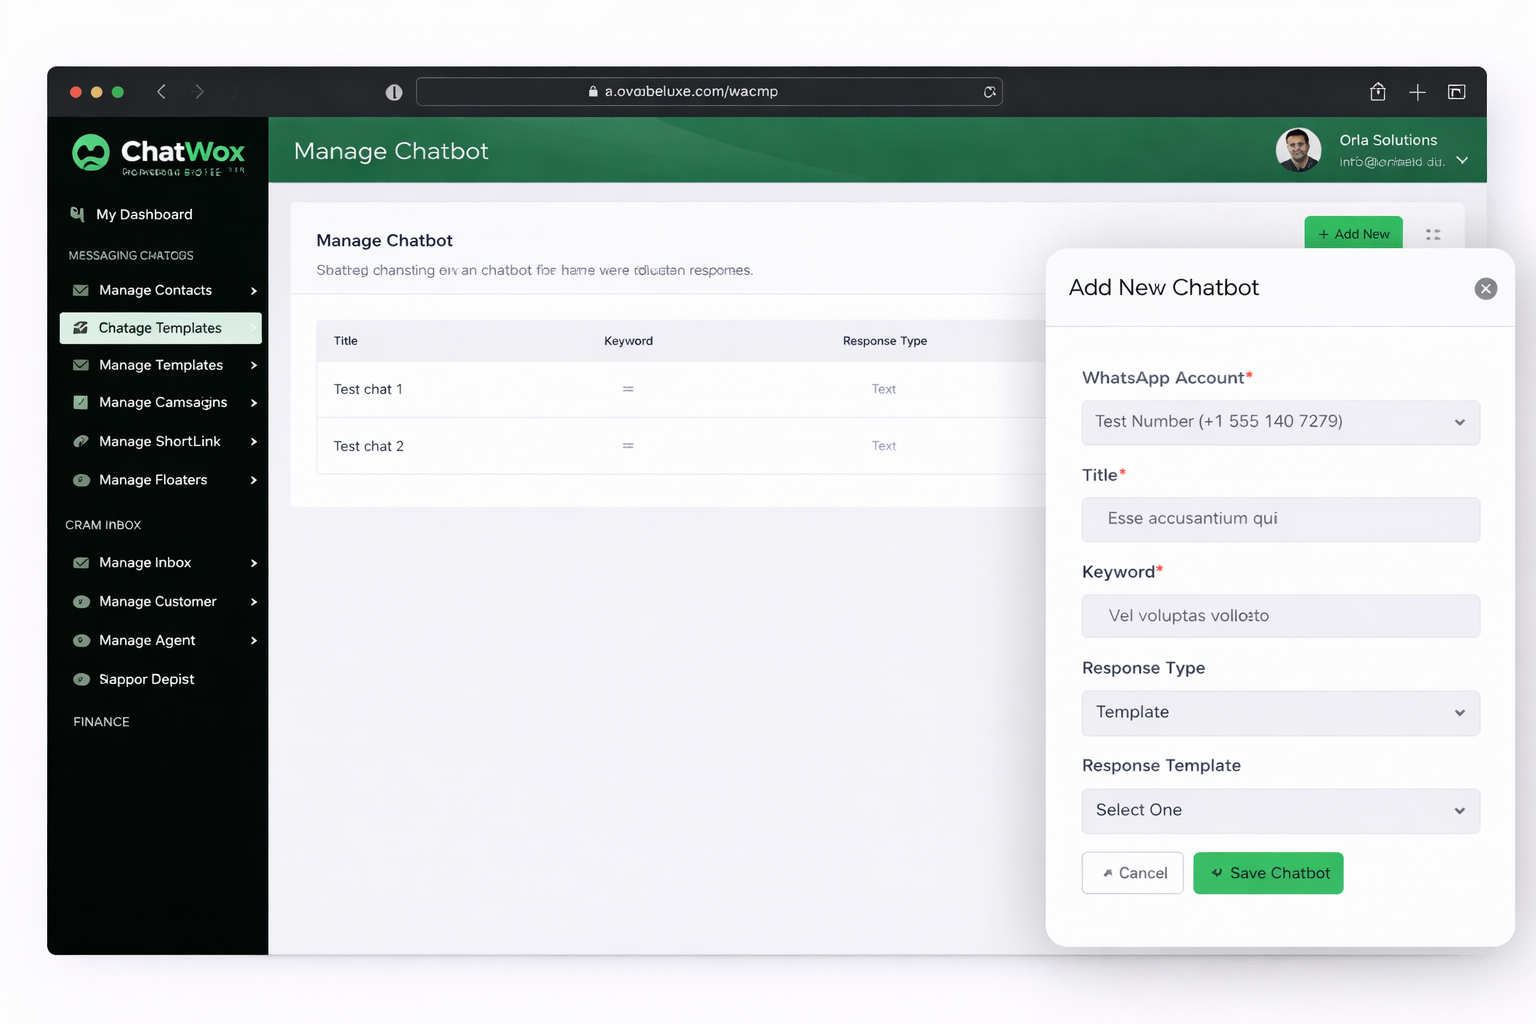1536x1024 pixels.
Task: Open a new browser tab with plus icon
Action: 1417,92
